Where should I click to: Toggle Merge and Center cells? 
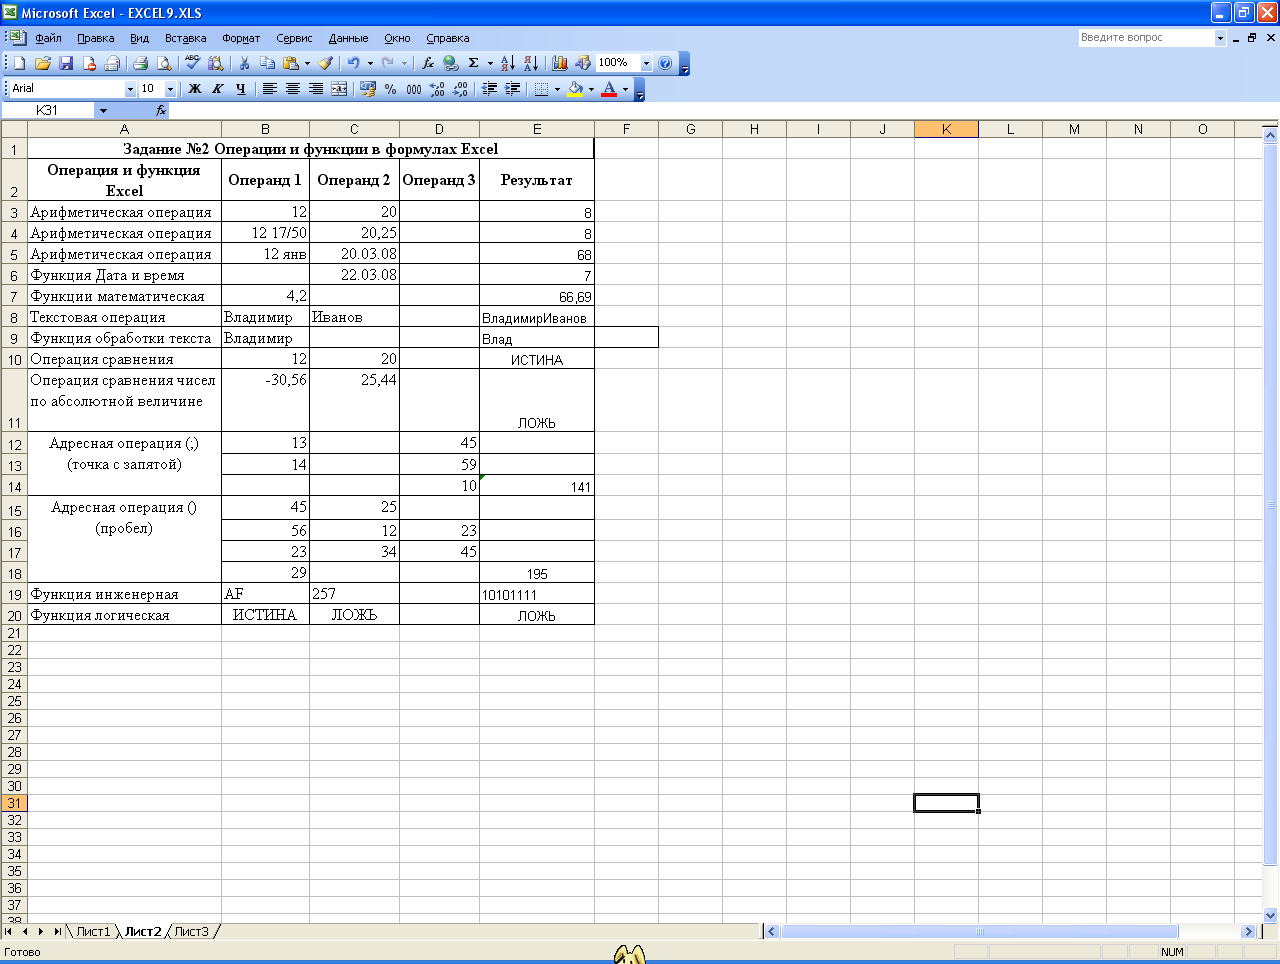pos(339,89)
